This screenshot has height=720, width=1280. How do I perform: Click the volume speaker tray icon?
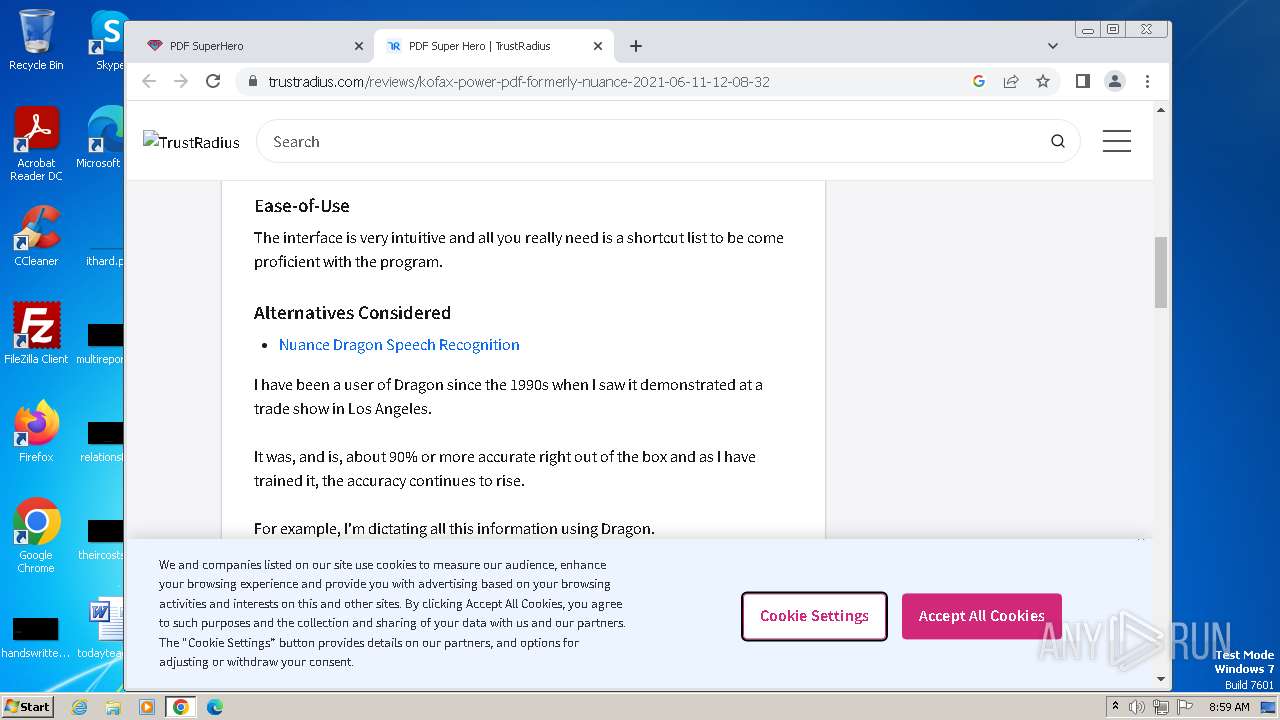point(1137,707)
